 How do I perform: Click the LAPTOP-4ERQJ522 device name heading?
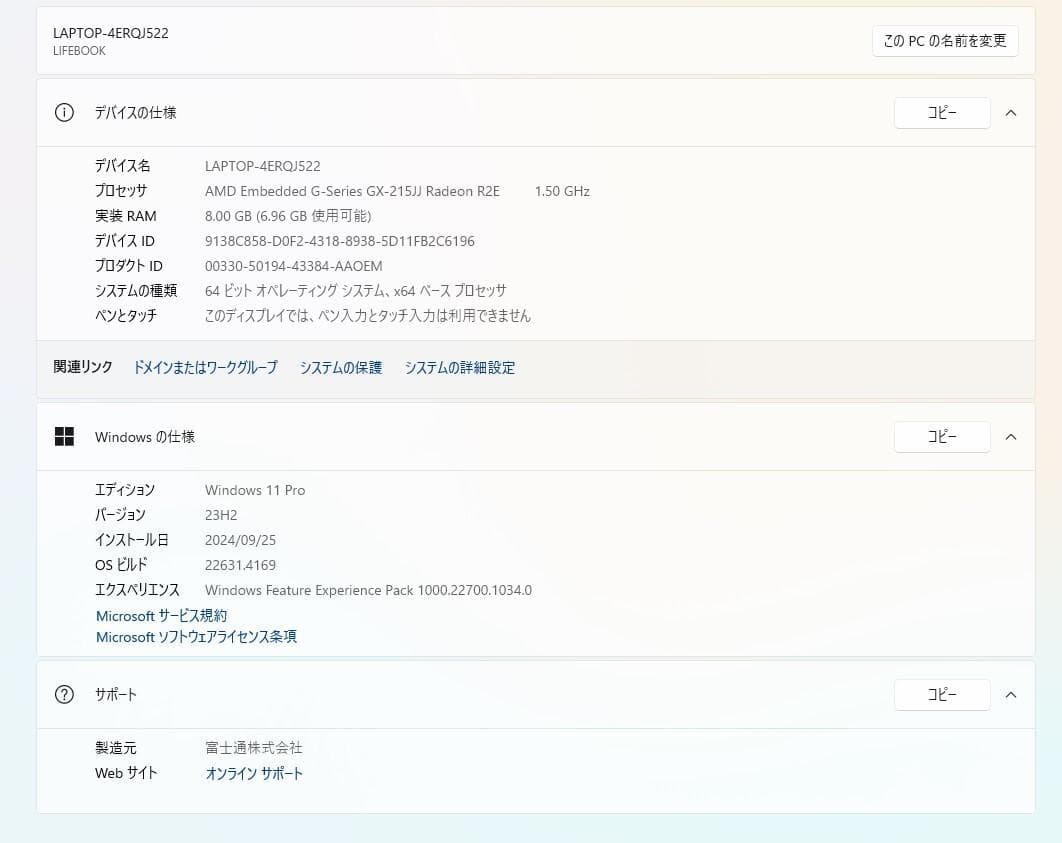tap(110, 32)
